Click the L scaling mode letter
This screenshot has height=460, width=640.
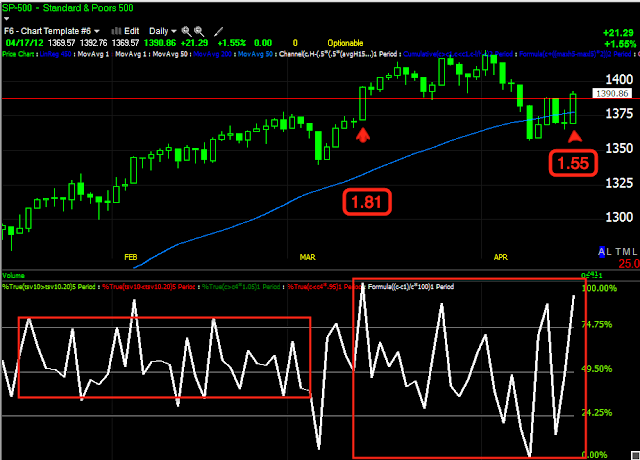[609, 252]
